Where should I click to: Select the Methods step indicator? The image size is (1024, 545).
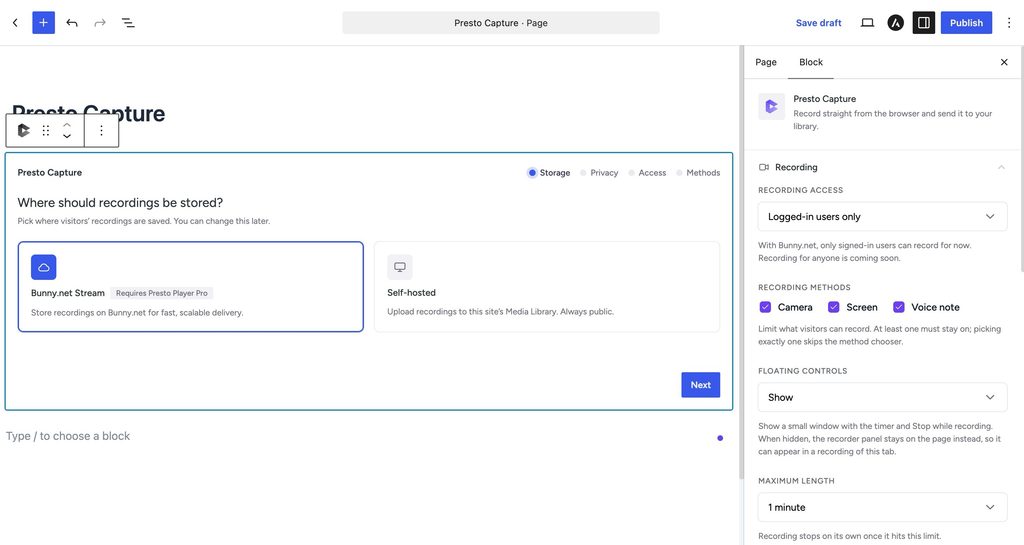pos(698,173)
